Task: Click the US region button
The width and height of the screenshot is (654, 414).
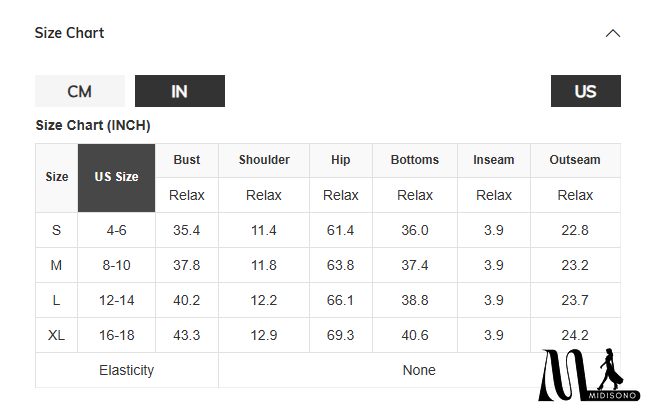Action: pyautogui.click(x=585, y=91)
